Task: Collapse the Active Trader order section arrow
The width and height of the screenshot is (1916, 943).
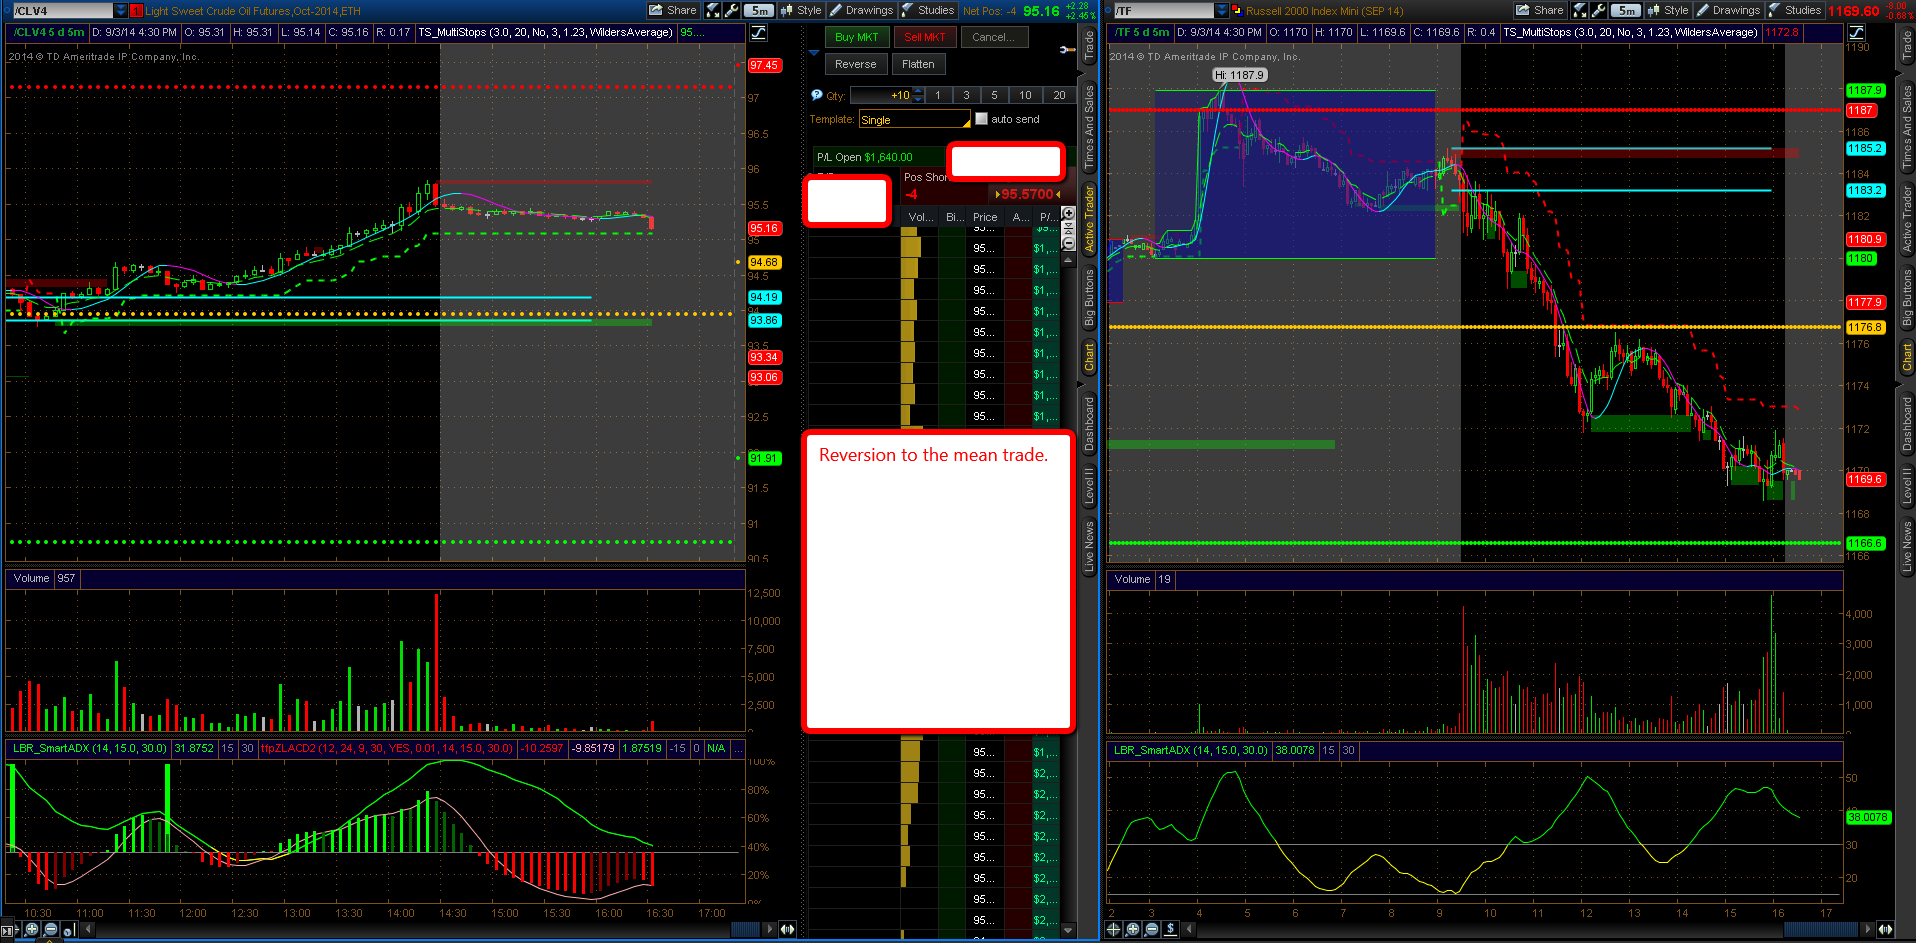Action: pos(814,52)
